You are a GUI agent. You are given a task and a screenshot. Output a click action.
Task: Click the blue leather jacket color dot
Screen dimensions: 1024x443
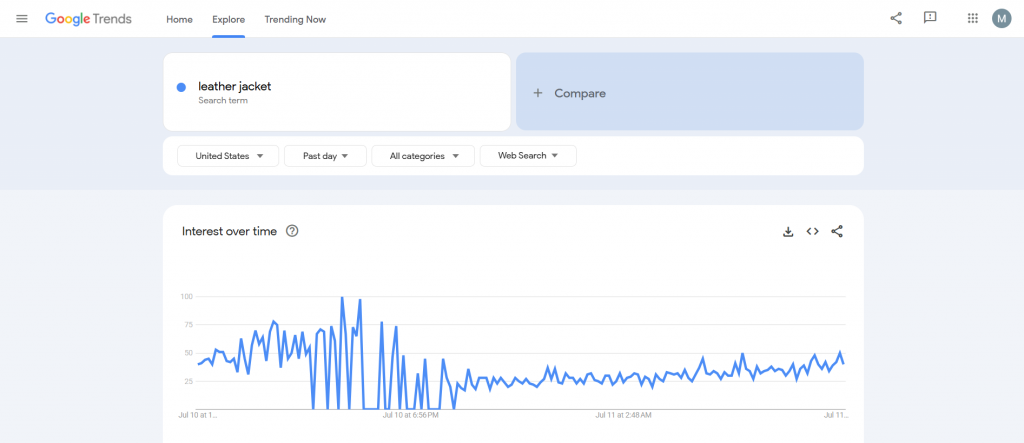(181, 87)
